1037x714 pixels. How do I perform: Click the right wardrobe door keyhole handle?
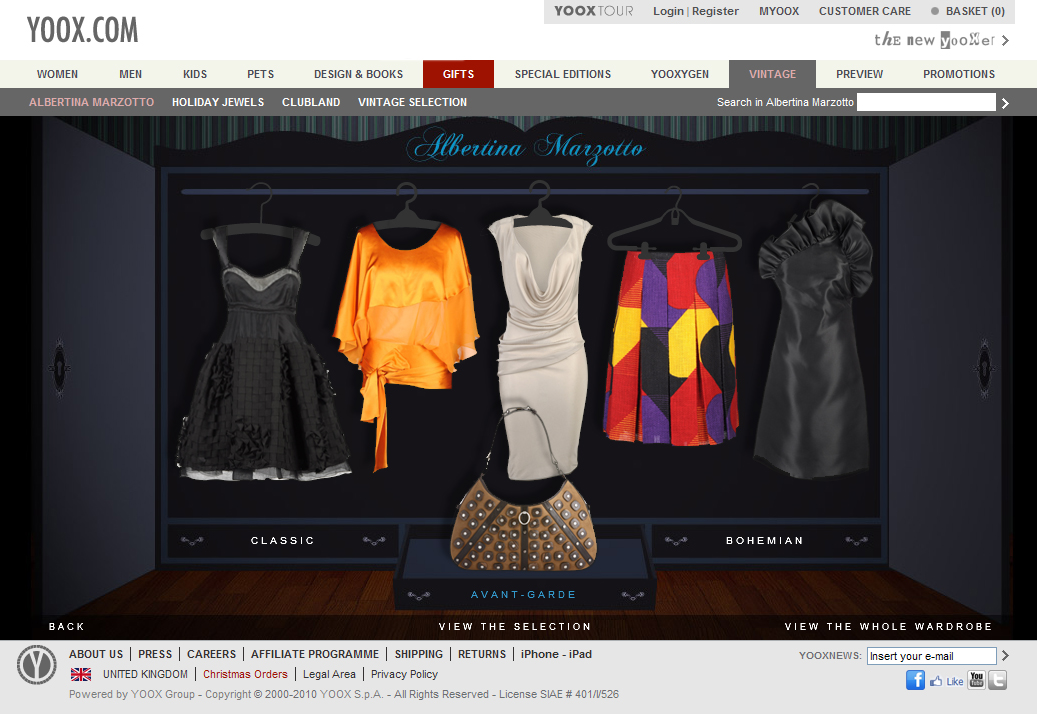(984, 368)
